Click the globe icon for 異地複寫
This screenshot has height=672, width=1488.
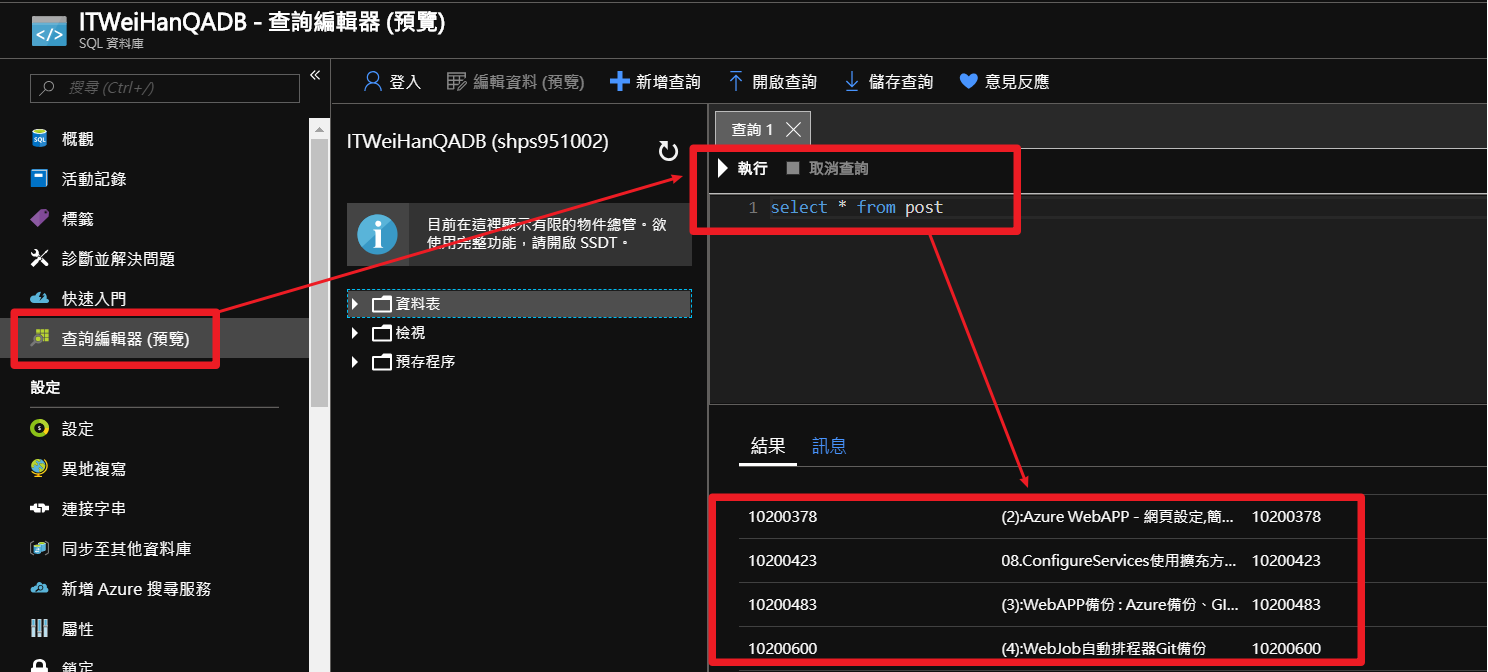pyautogui.click(x=40, y=469)
